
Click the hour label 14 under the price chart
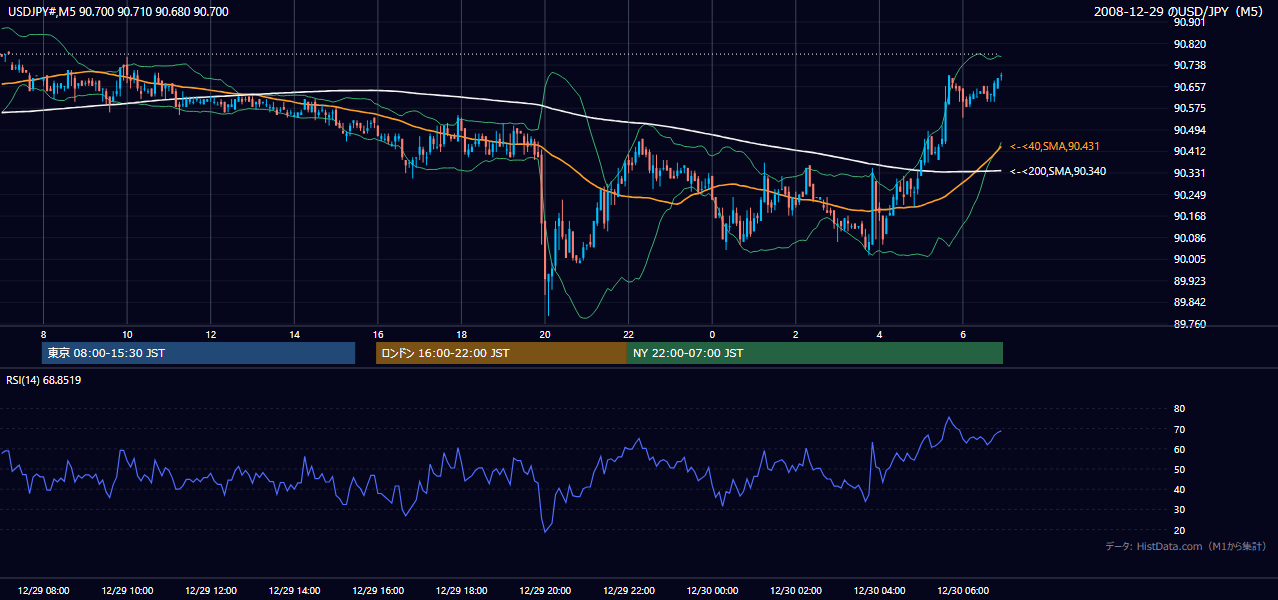[x=294, y=334]
